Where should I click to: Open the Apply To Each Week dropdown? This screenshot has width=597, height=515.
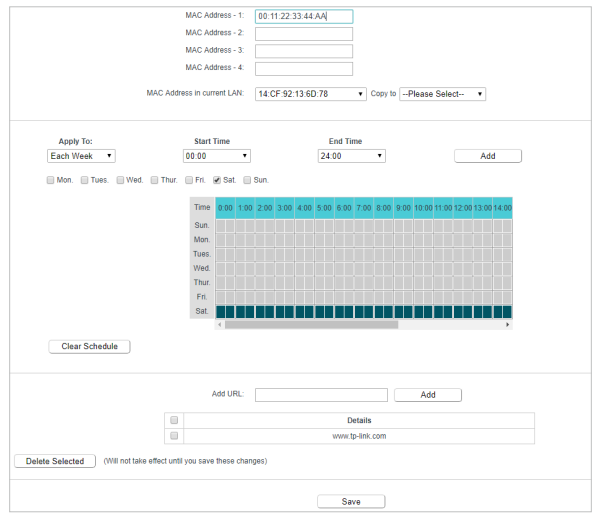[x=81, y=156]
